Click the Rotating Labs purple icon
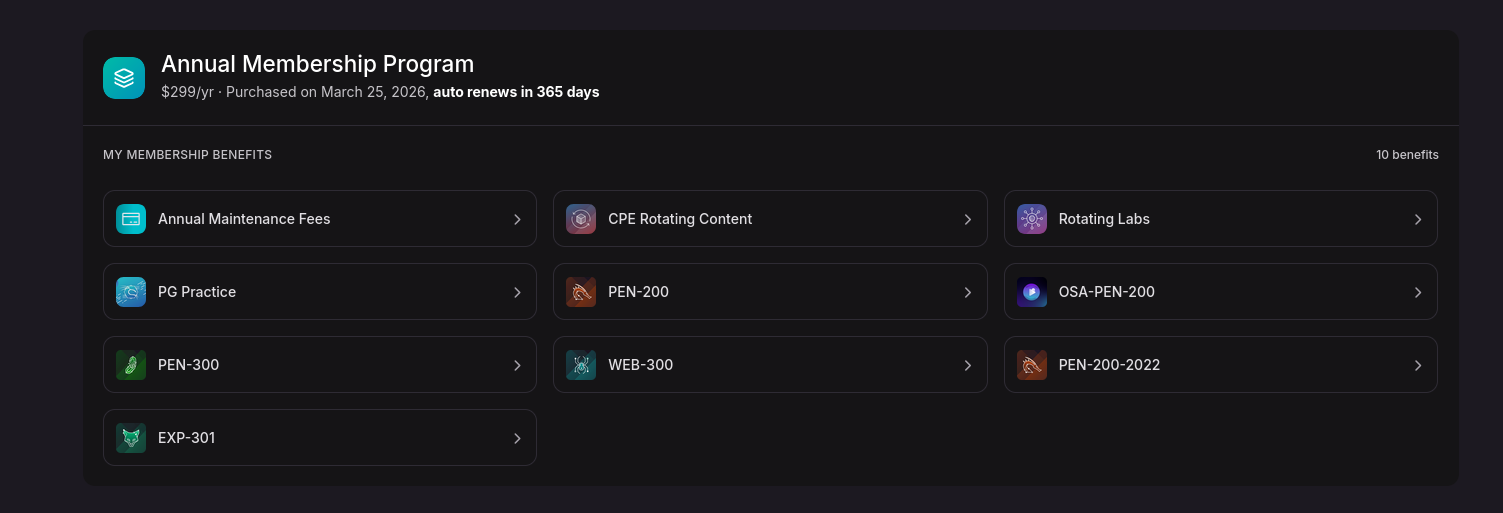 (1032, 219)
